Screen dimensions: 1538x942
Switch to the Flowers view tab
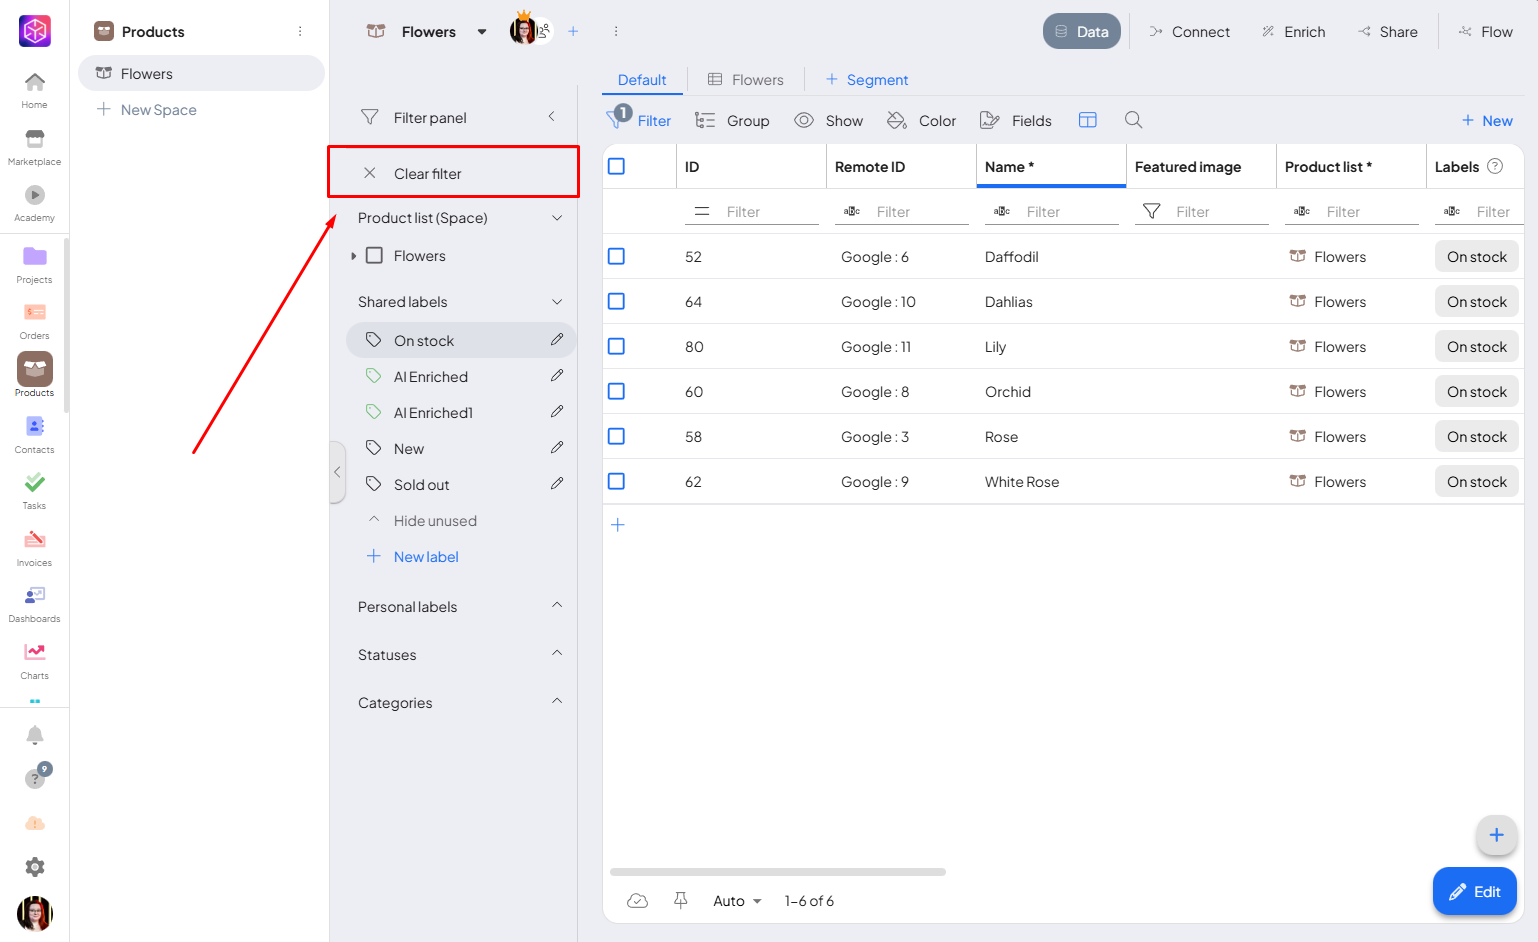pos(746,80)
